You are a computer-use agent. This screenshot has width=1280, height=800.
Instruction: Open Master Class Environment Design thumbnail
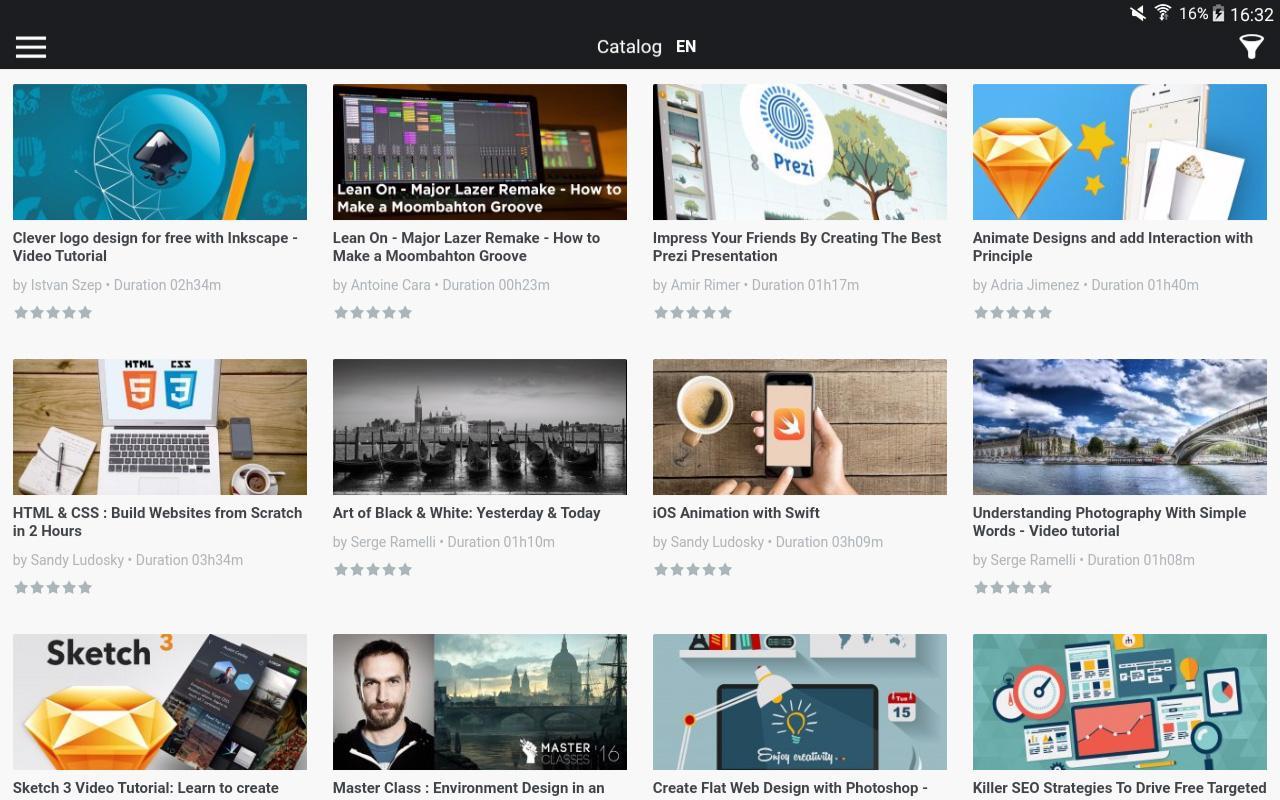point(480,702)
